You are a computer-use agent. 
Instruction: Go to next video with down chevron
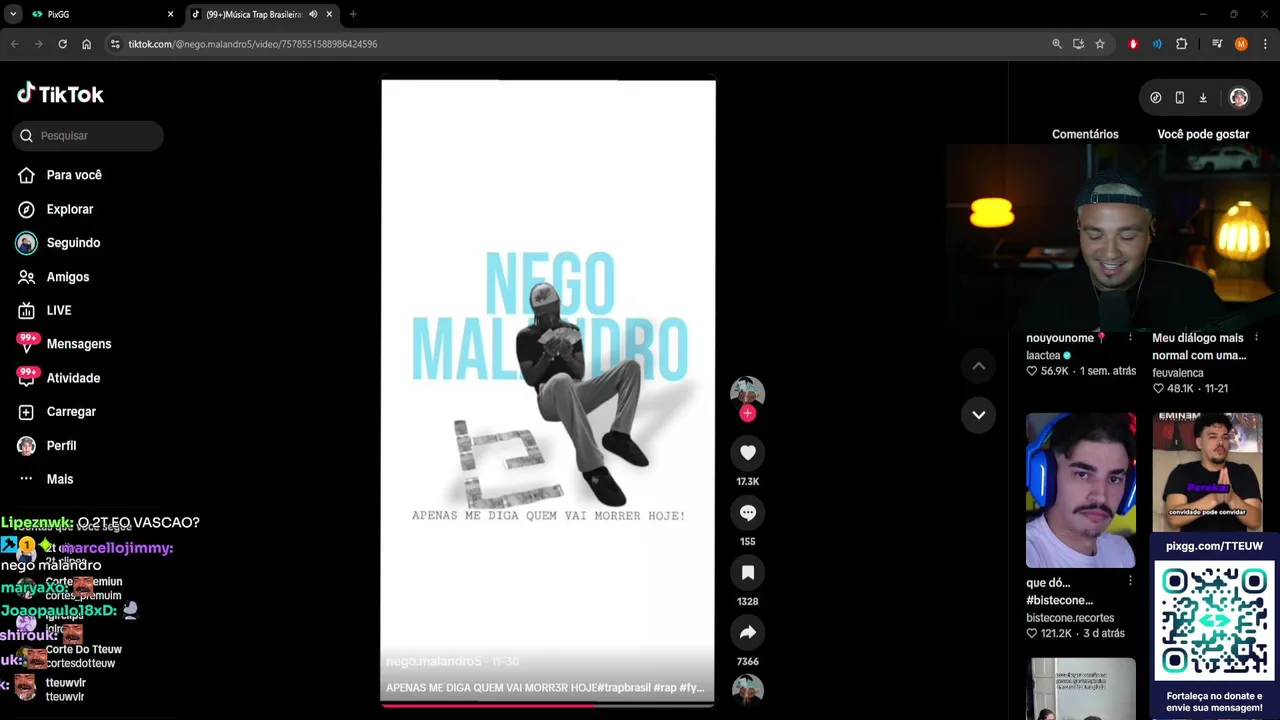pos(979,415)
